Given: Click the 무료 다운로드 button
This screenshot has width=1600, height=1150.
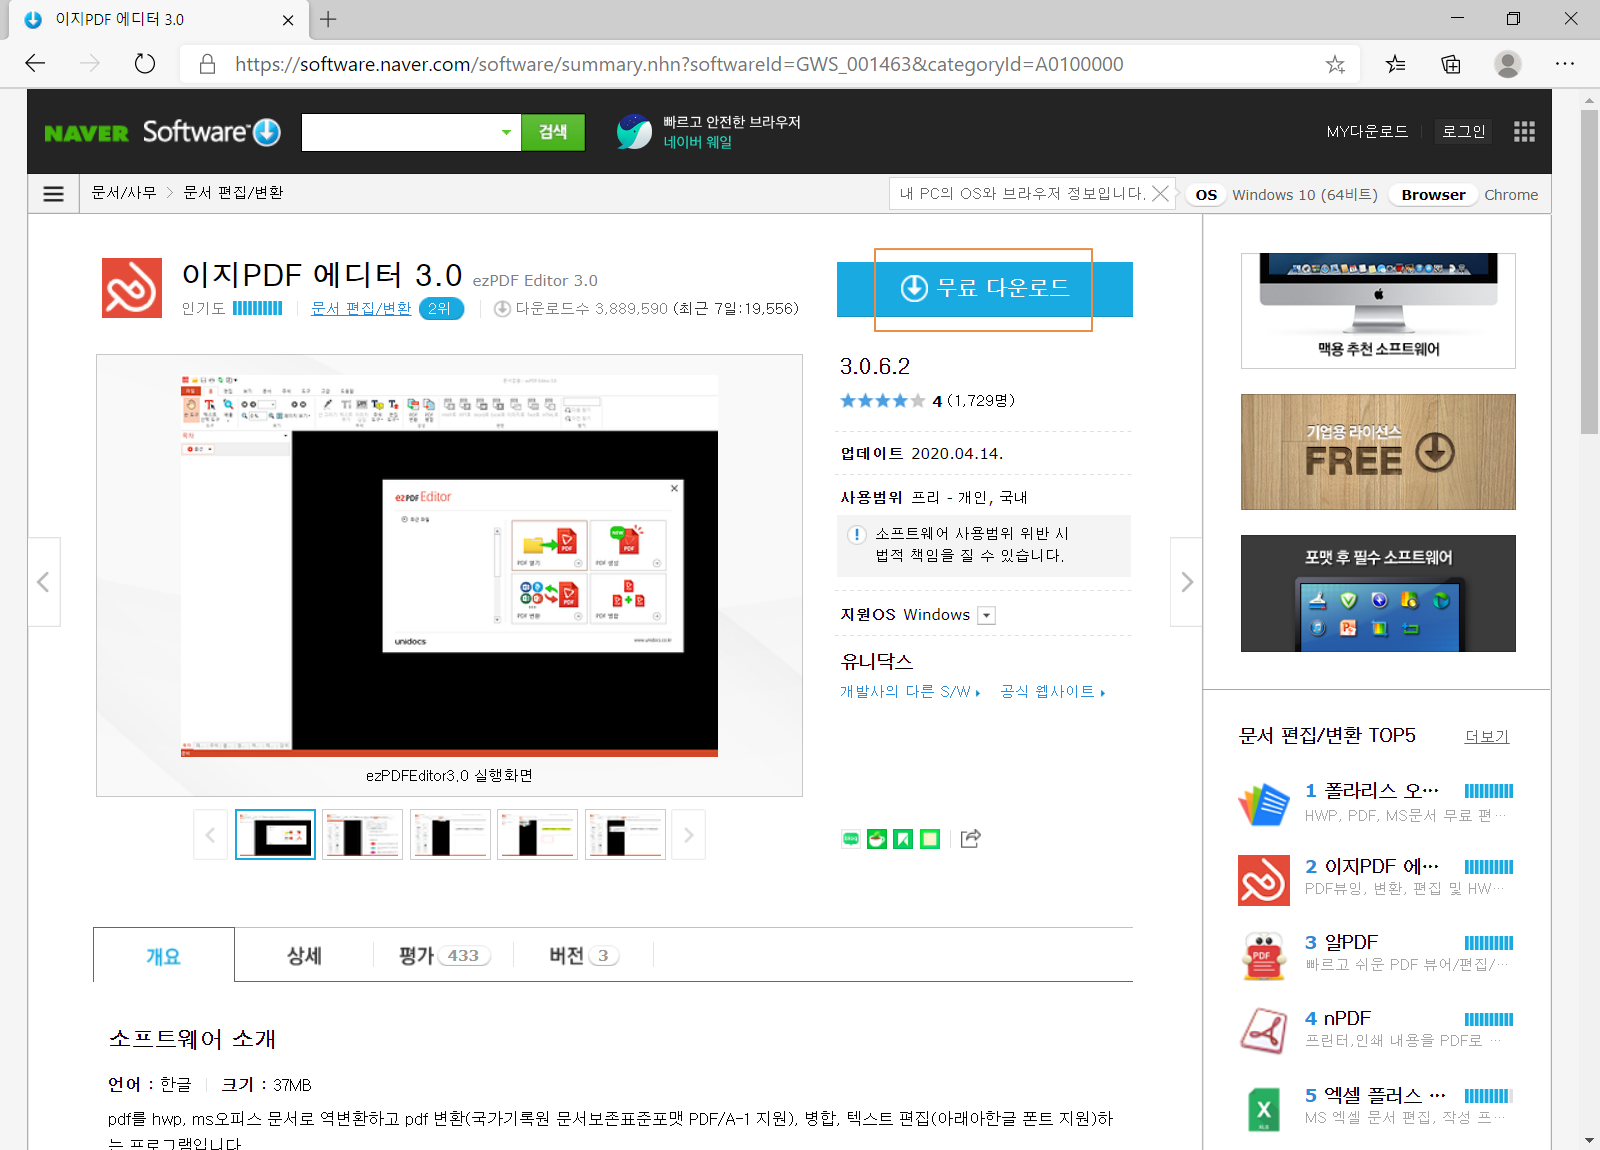Looking at the screenshot, I should pyautogui.click(x=985, y=289).
